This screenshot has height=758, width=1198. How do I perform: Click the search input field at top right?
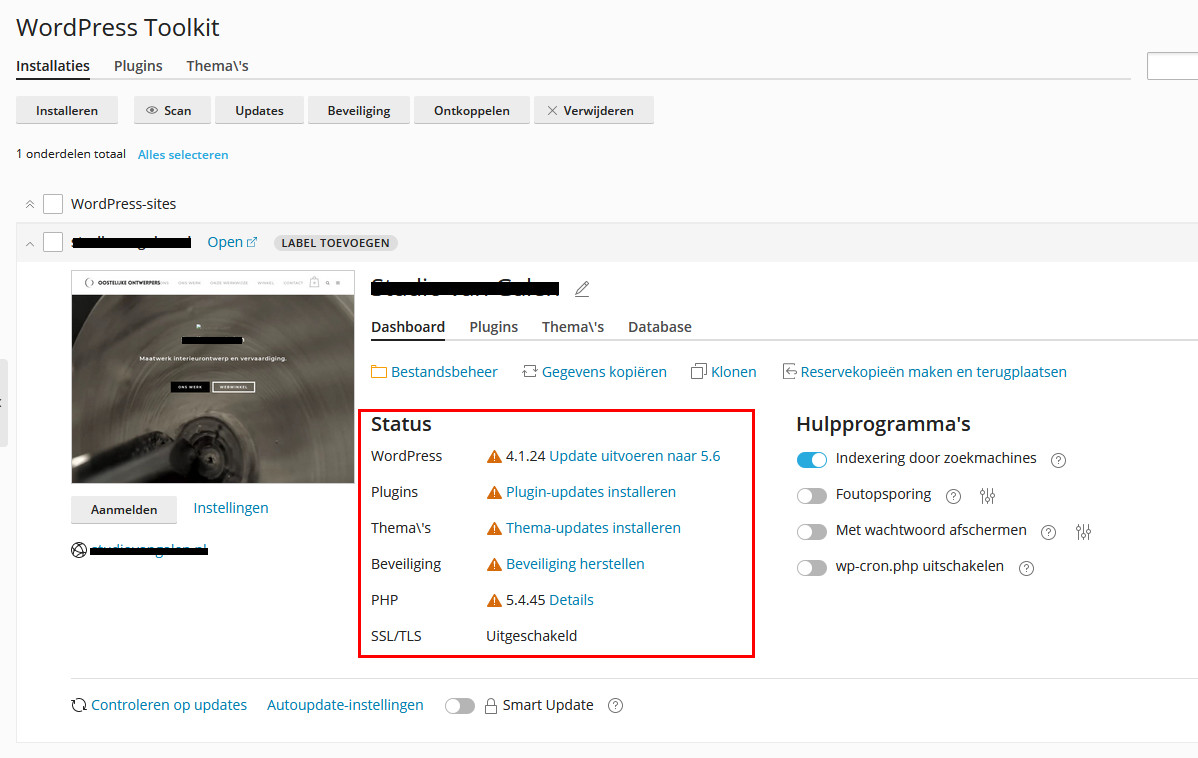[1173, 66]
